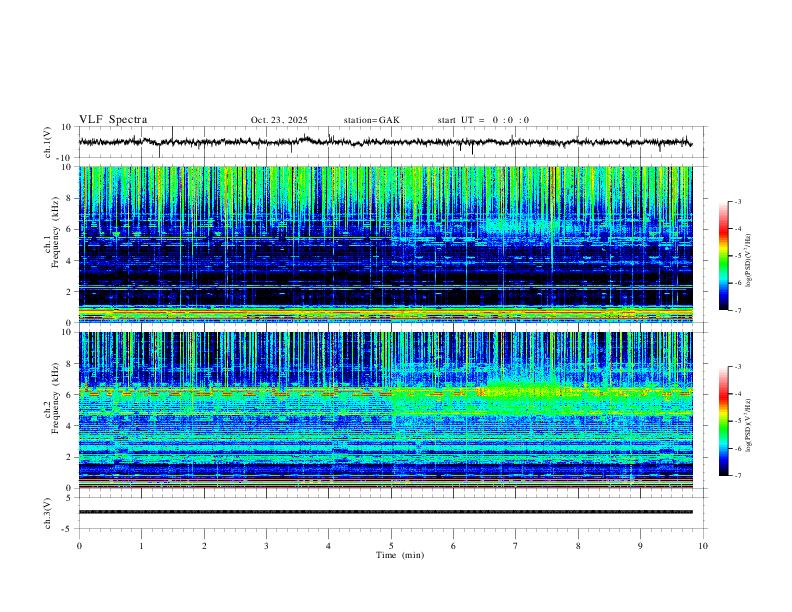The height and width of the screenshot is (612, 792).
Task: Click the time axis tick label 3
Action: tap(266, 546)
